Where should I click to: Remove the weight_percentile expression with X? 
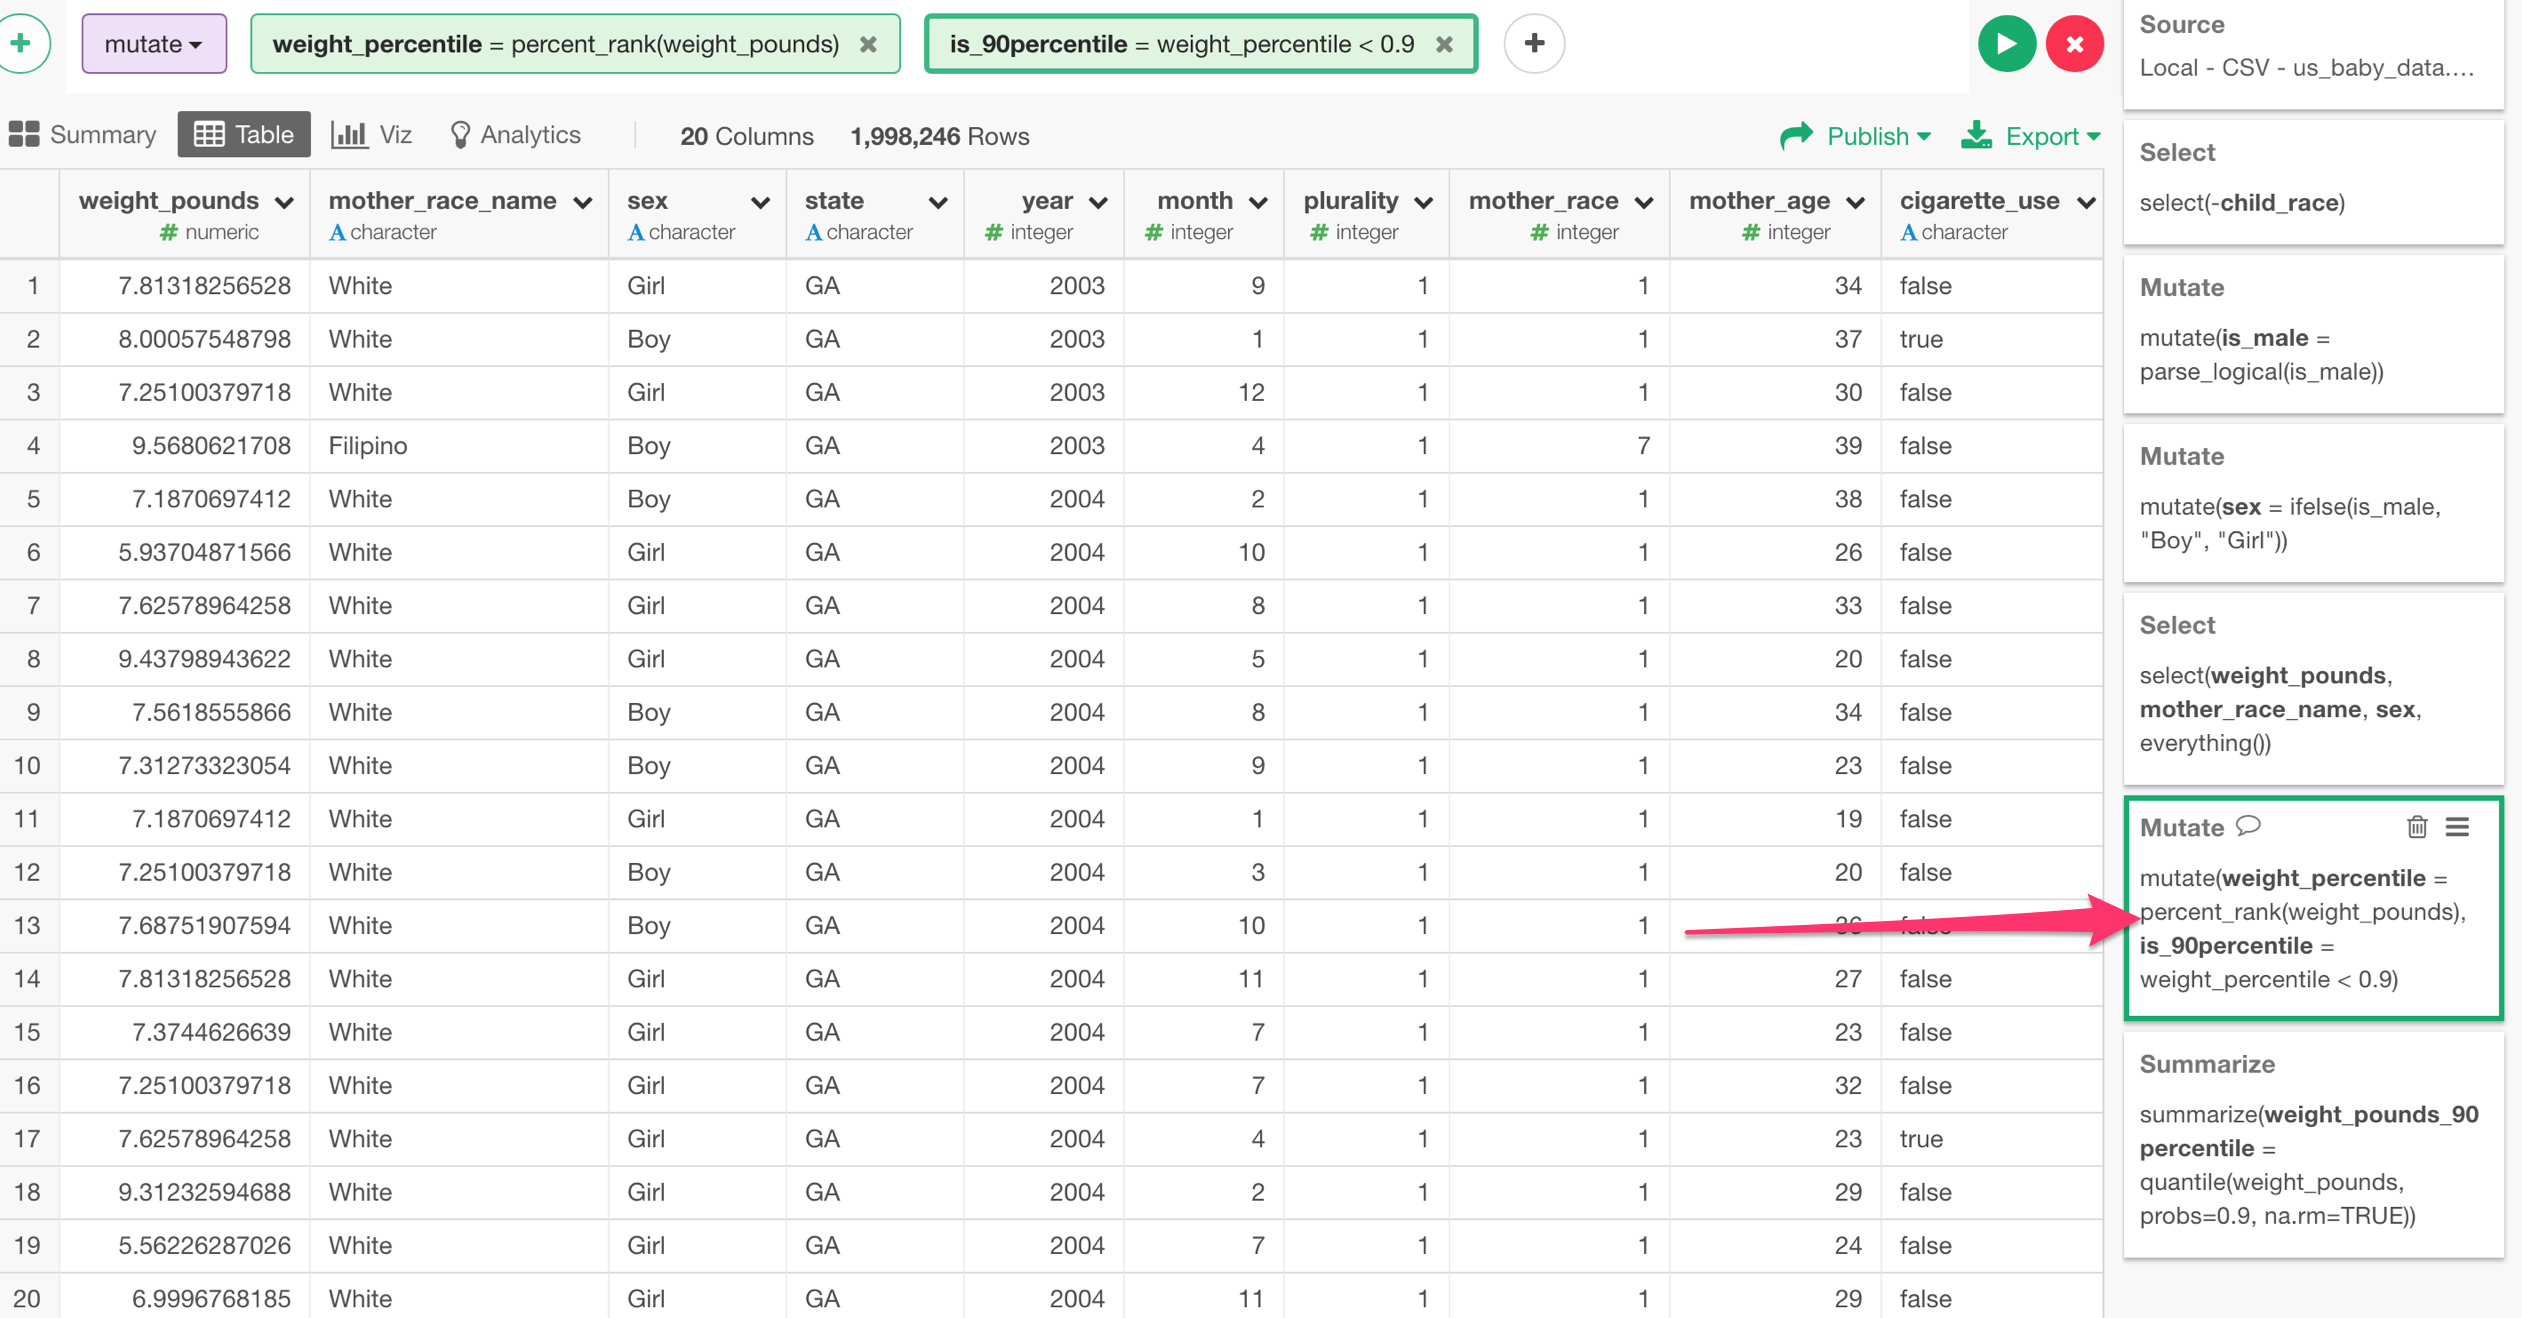[x=868, y=44]
